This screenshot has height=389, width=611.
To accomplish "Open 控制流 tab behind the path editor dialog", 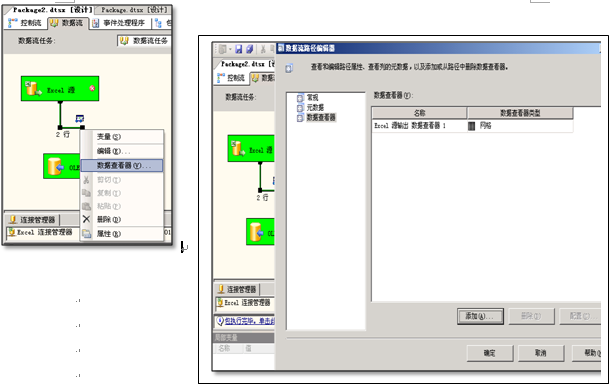I will point(231,78).
